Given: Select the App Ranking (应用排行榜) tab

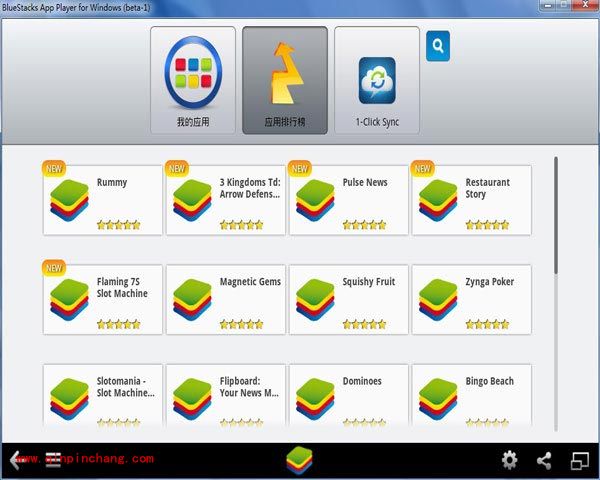Looking at the screenshot, I should 285,80.
